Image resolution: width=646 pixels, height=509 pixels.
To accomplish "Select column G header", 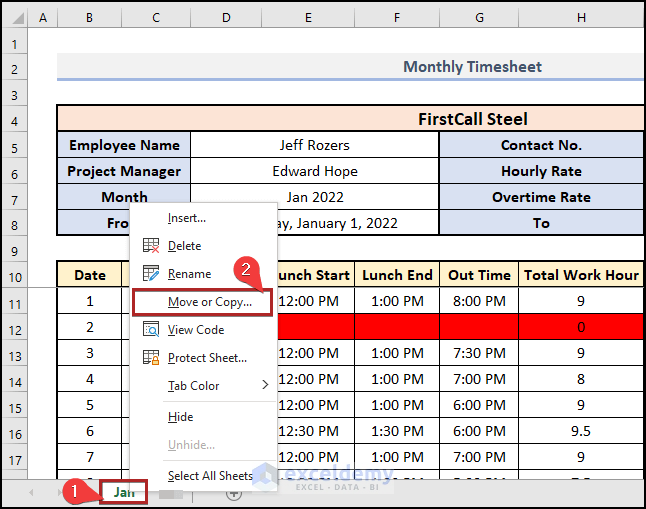I will (x=479, y=18).
